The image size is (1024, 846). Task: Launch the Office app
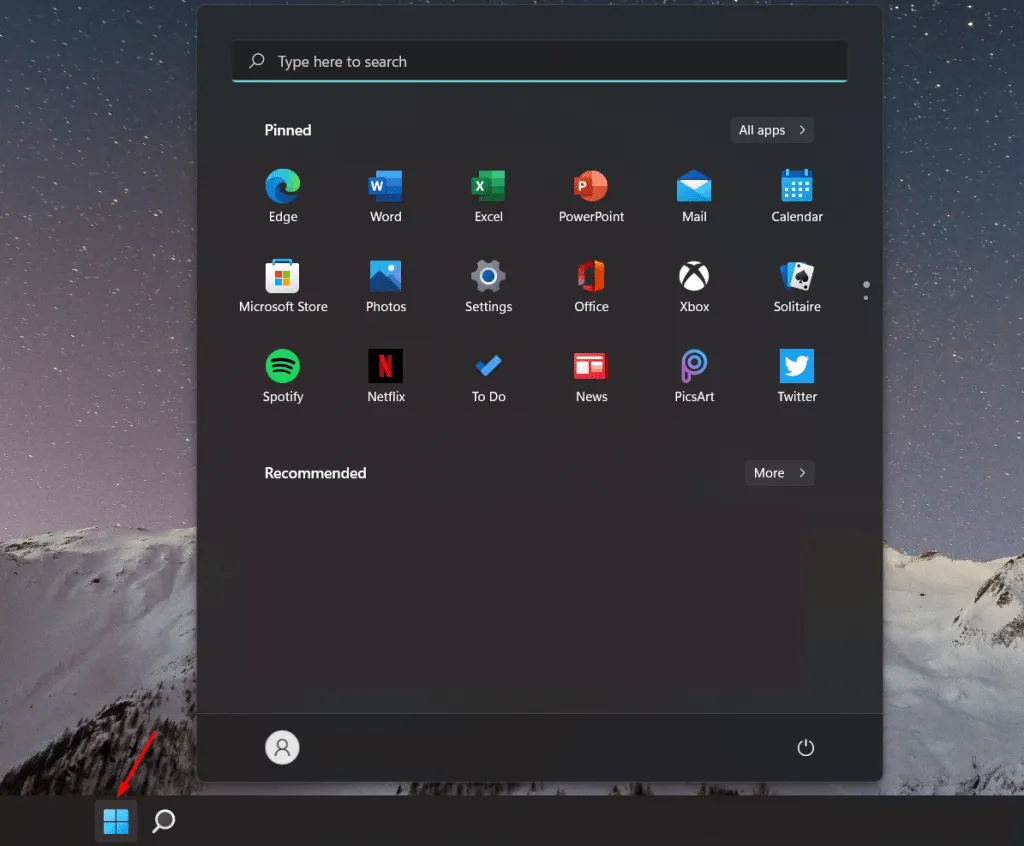point(591,285)
